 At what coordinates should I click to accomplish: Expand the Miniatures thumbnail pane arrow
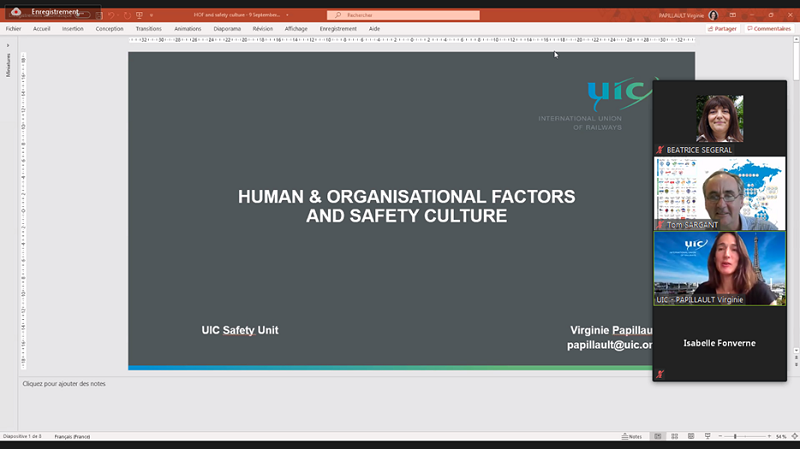click(x=8, y=45)
